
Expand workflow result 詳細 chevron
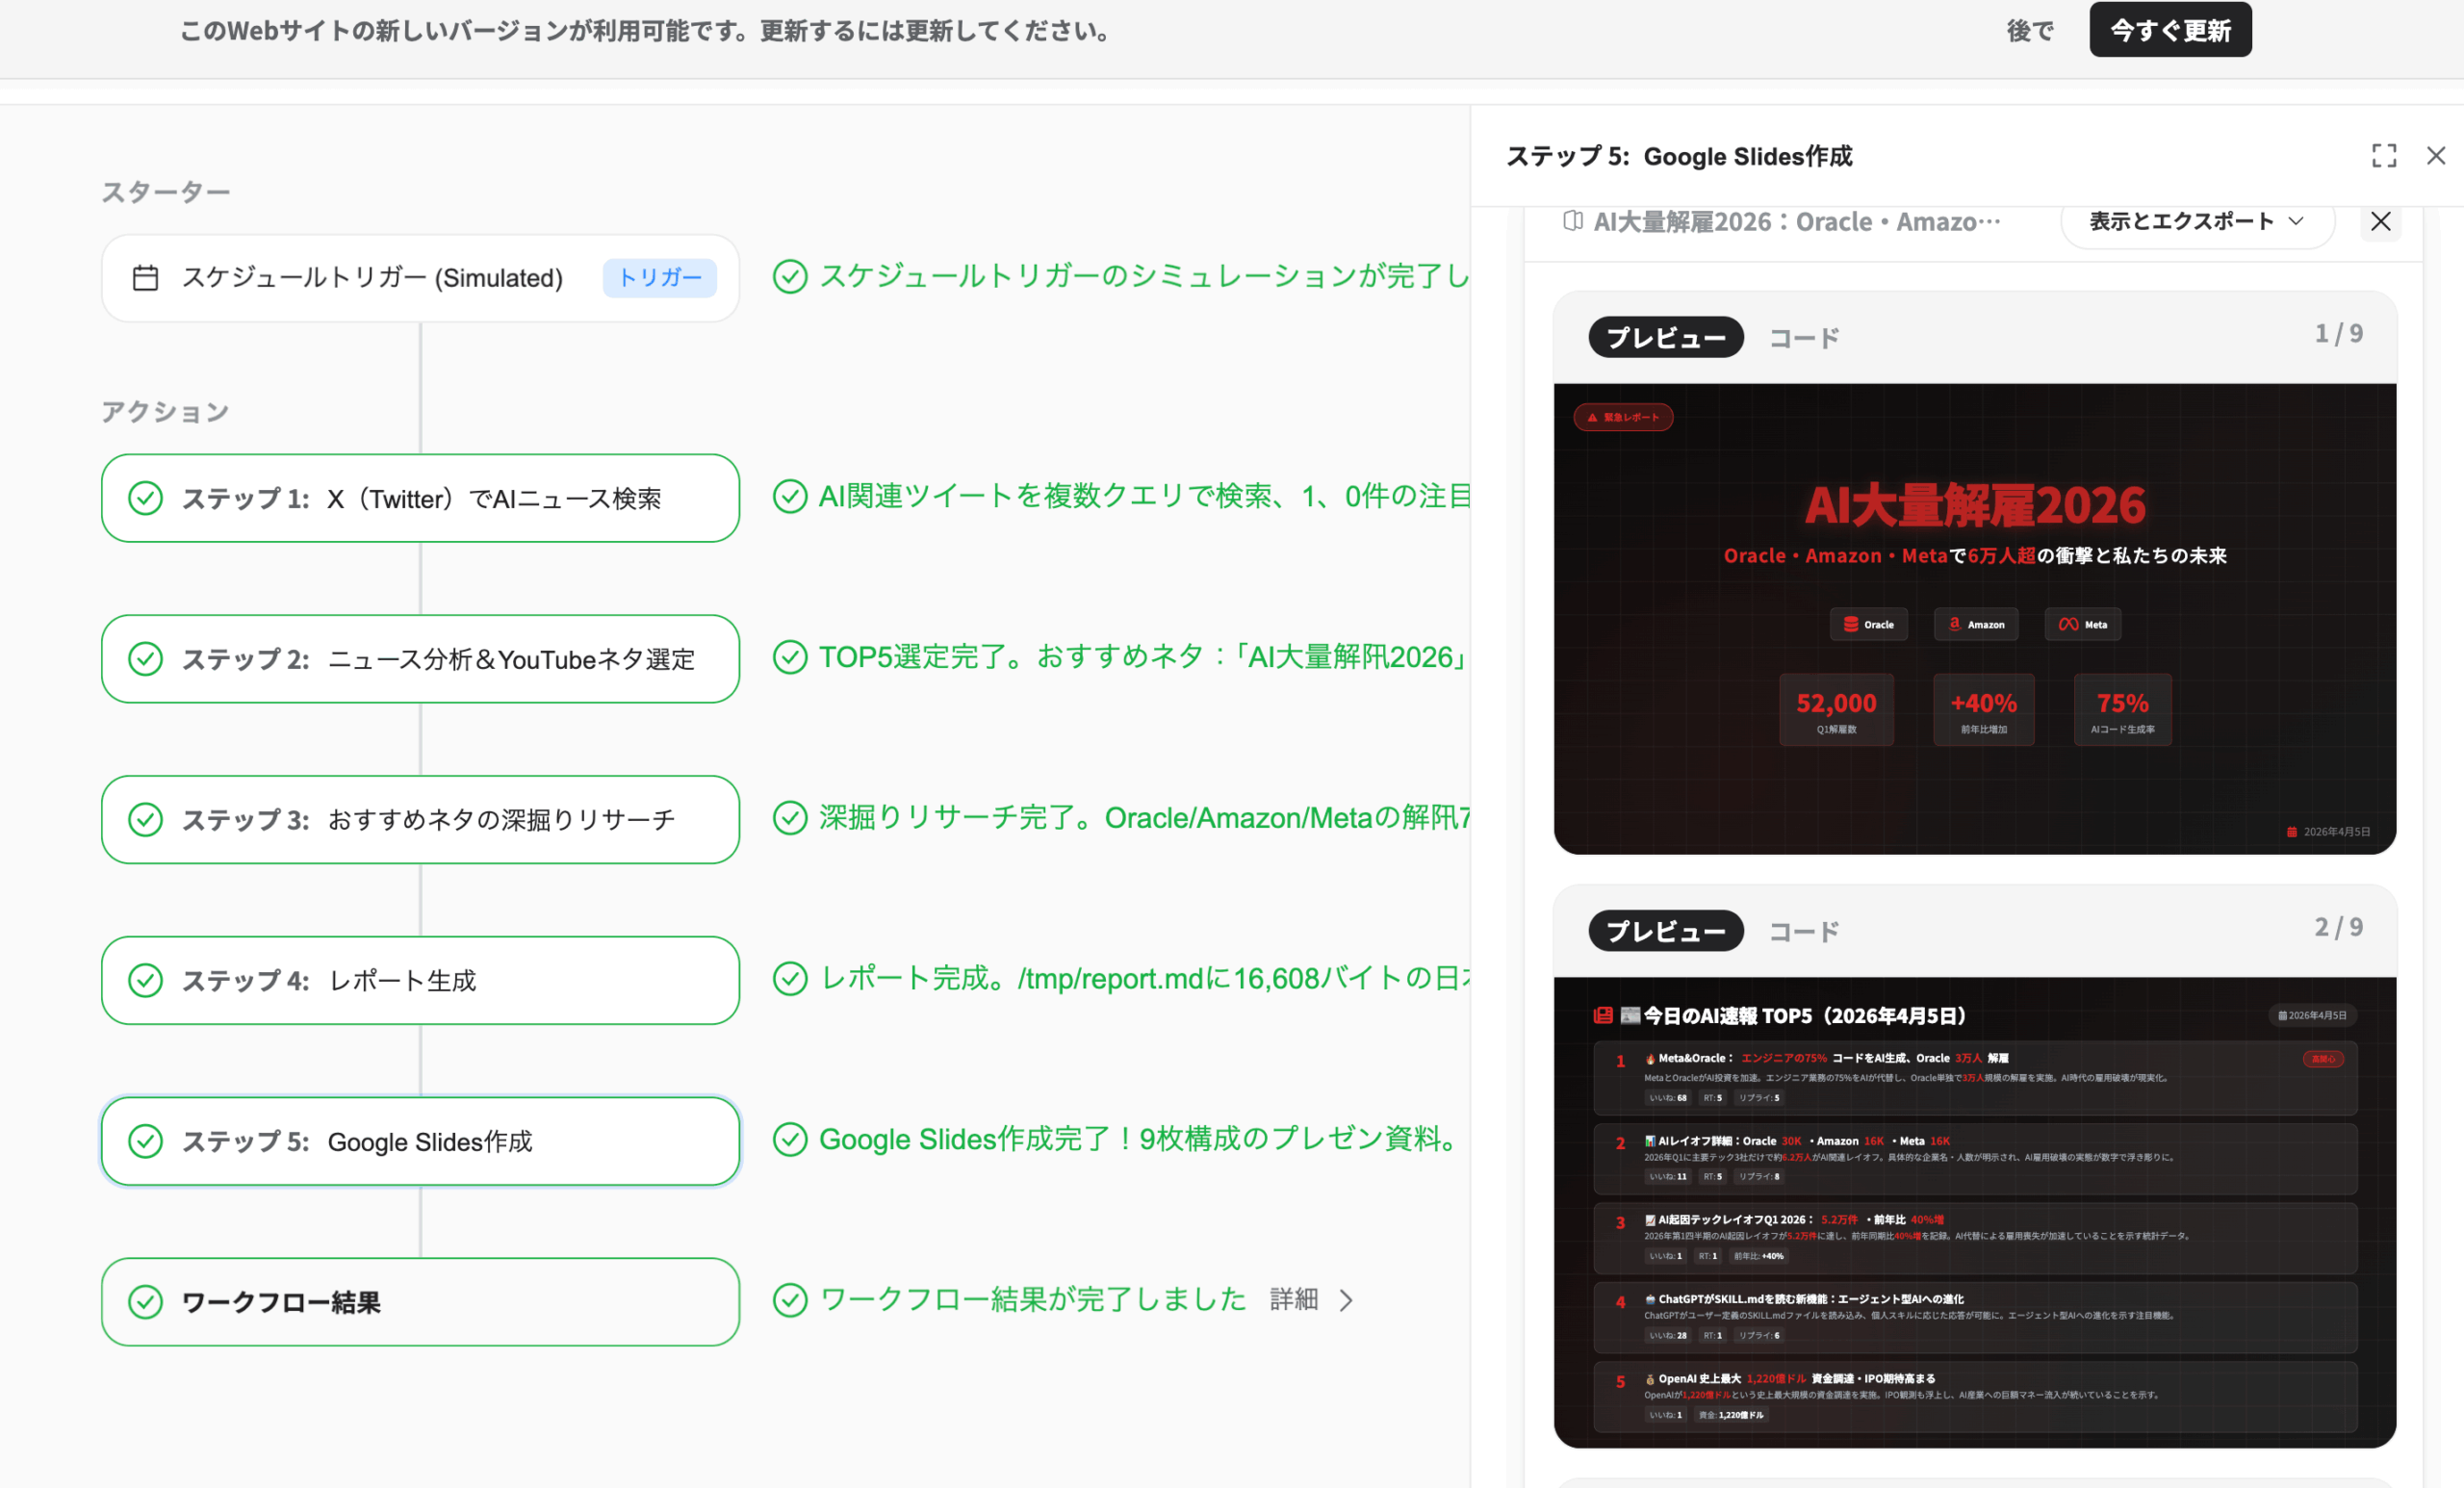(1346, 1300)
